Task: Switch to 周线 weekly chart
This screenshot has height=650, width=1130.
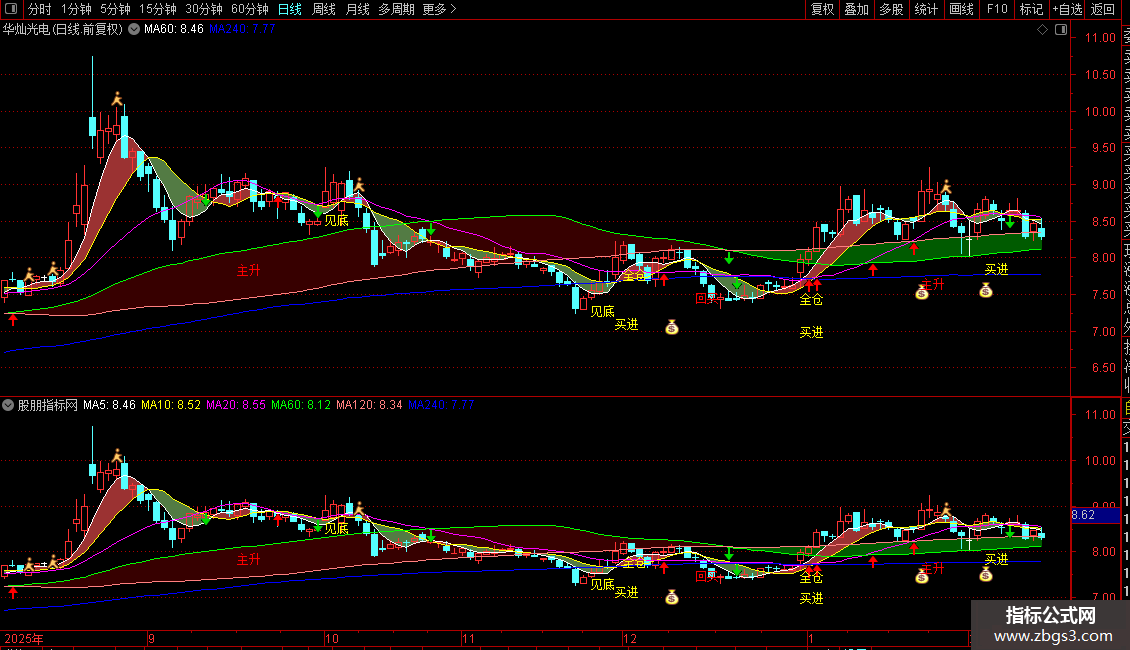Action: (324, 9)
